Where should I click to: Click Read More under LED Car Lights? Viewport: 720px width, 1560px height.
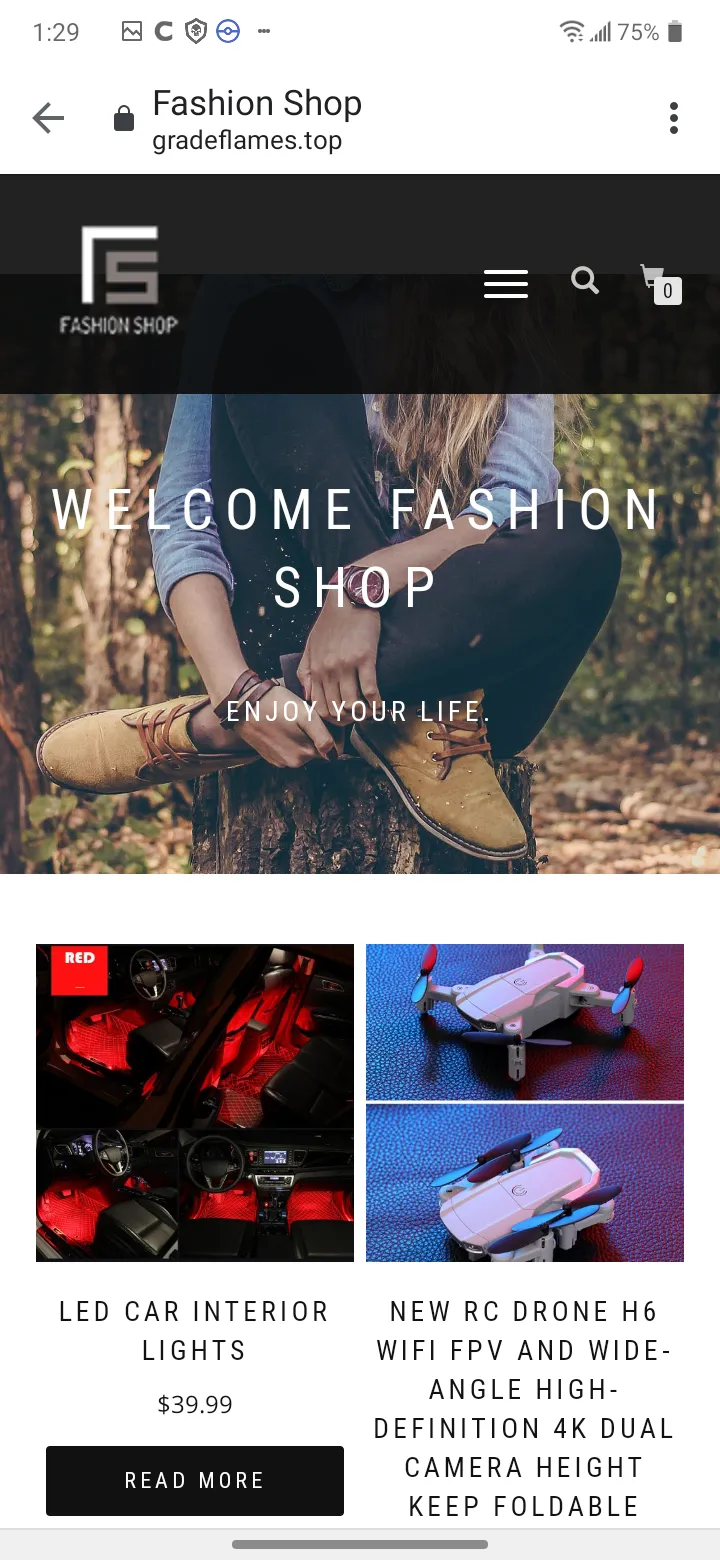[195, 1481]
